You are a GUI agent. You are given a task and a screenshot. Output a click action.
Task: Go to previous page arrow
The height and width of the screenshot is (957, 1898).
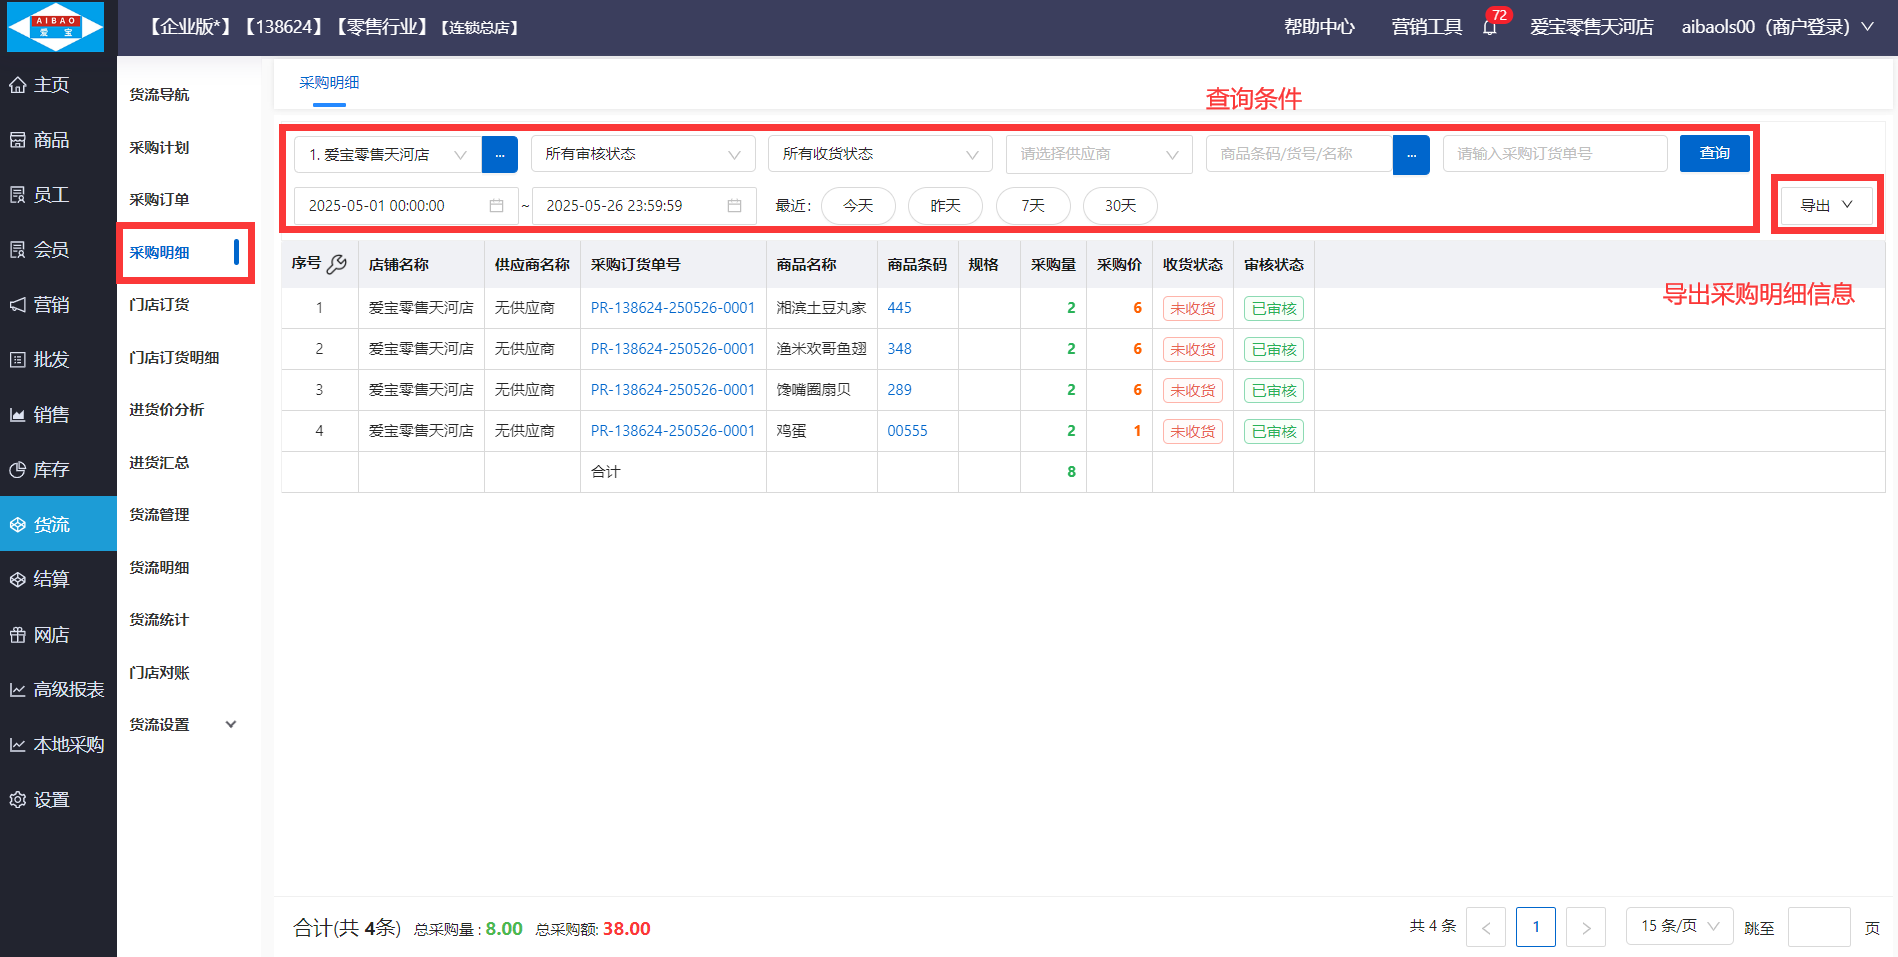[1486, 927]
